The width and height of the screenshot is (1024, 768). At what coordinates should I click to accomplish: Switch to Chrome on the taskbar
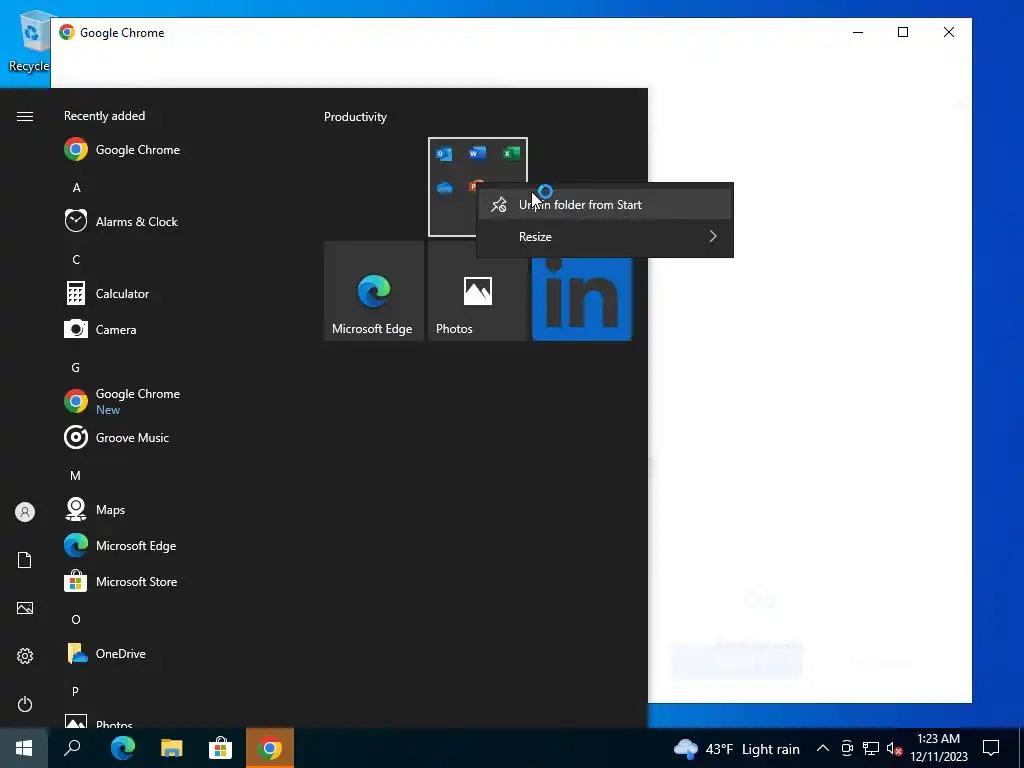click(270, 748)
